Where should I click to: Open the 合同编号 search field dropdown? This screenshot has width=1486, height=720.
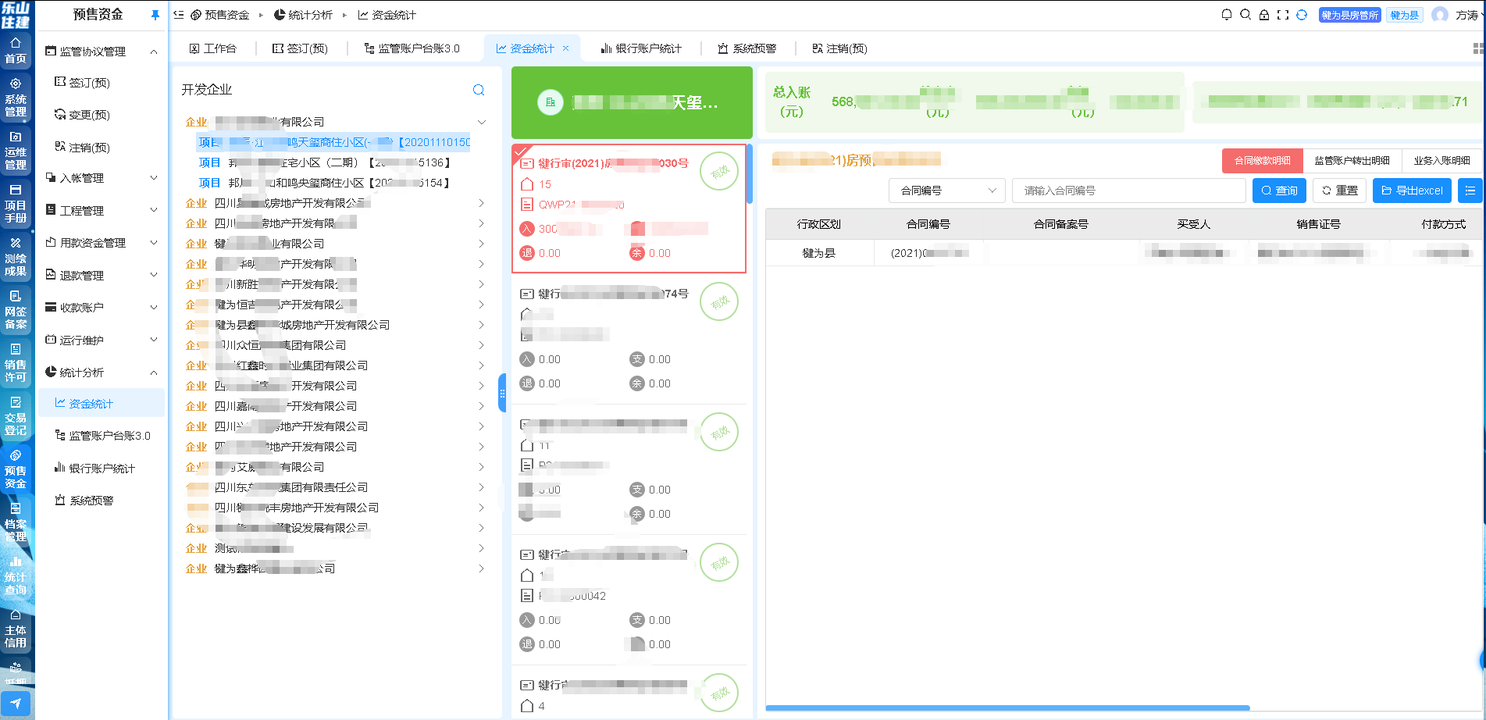[946, 190]
